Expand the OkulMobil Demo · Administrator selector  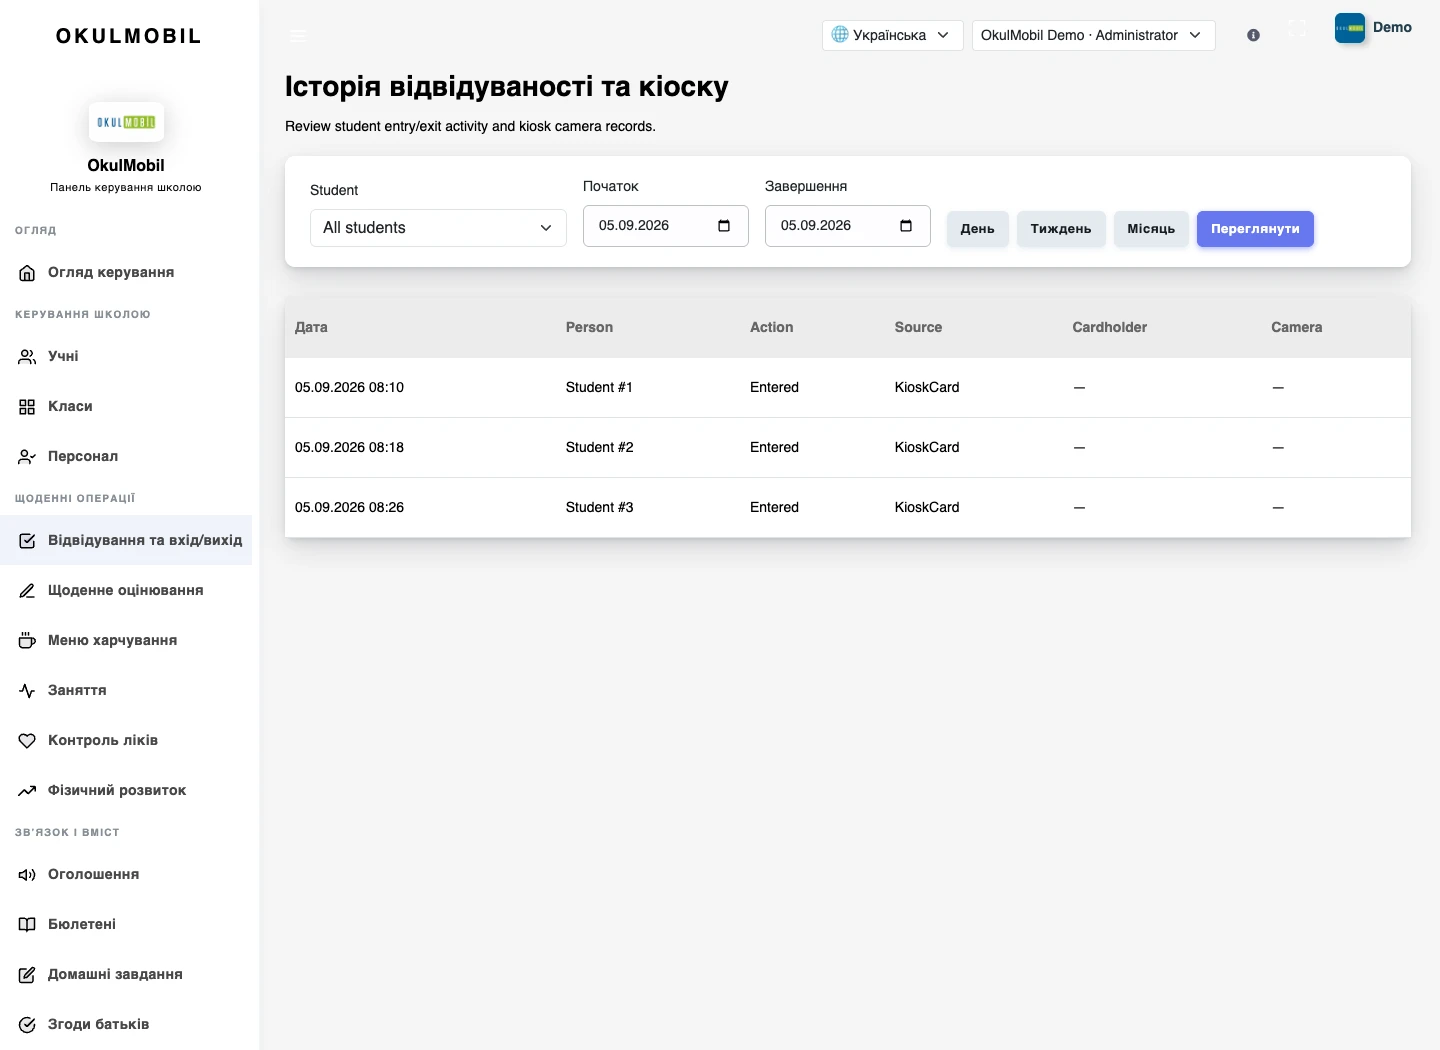1093,35
